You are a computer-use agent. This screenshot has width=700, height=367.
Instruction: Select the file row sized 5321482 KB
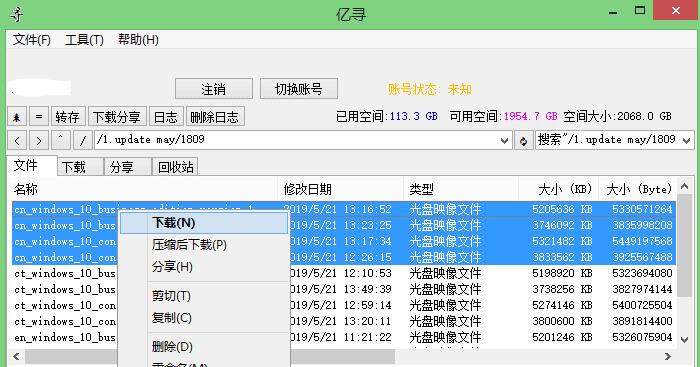tap(344, 241)
